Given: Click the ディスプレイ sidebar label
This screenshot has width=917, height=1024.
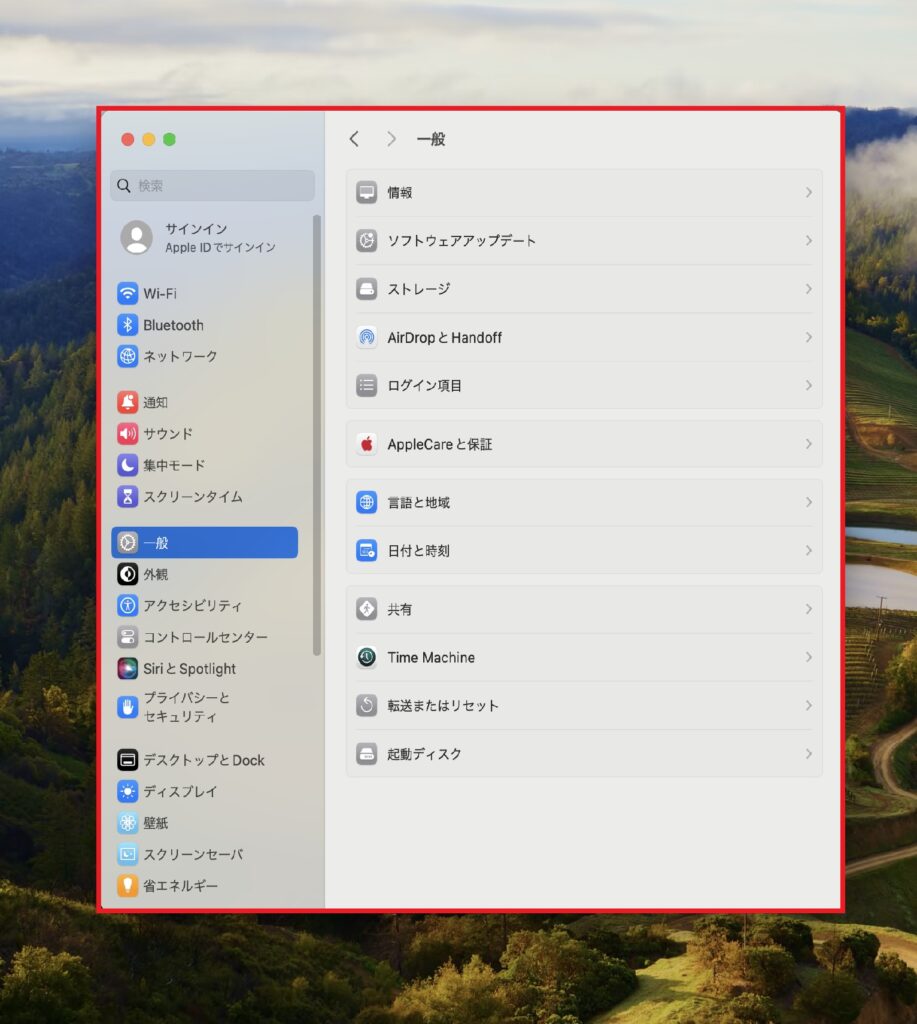Looking at the screenshot, I should pyautogui.click(x=180, y=792).
